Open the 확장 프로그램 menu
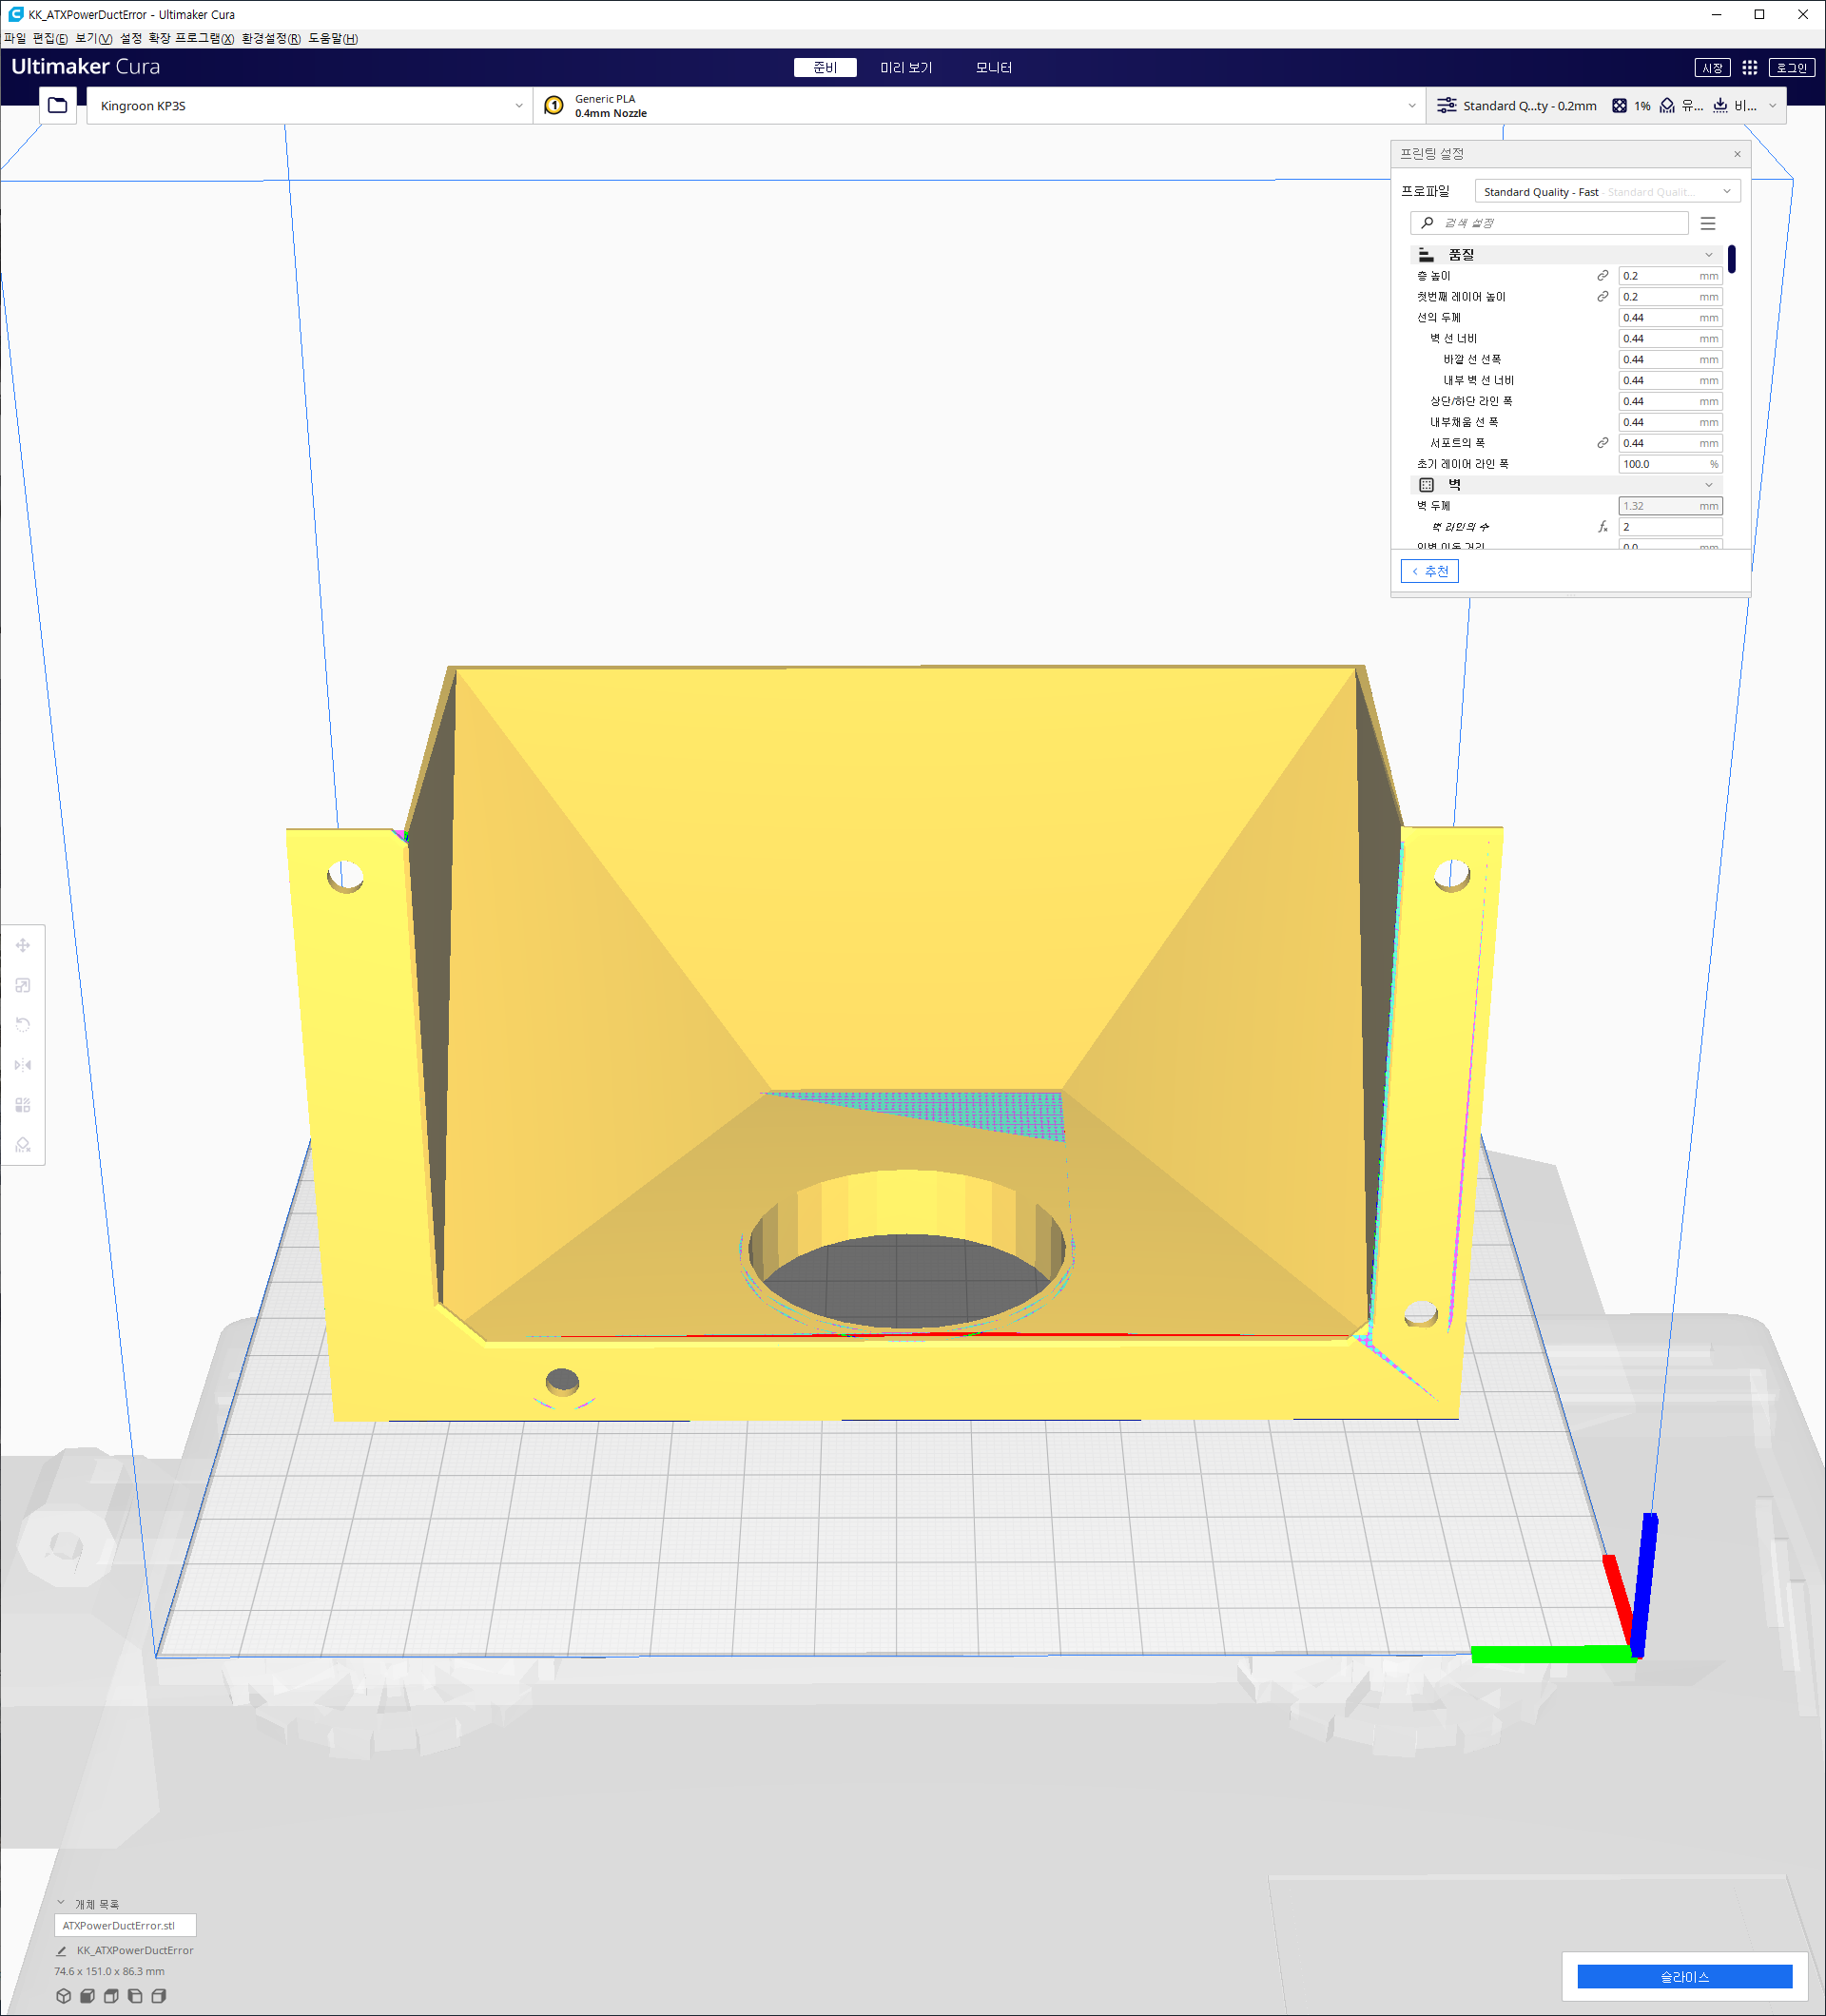 pos(191,38)
